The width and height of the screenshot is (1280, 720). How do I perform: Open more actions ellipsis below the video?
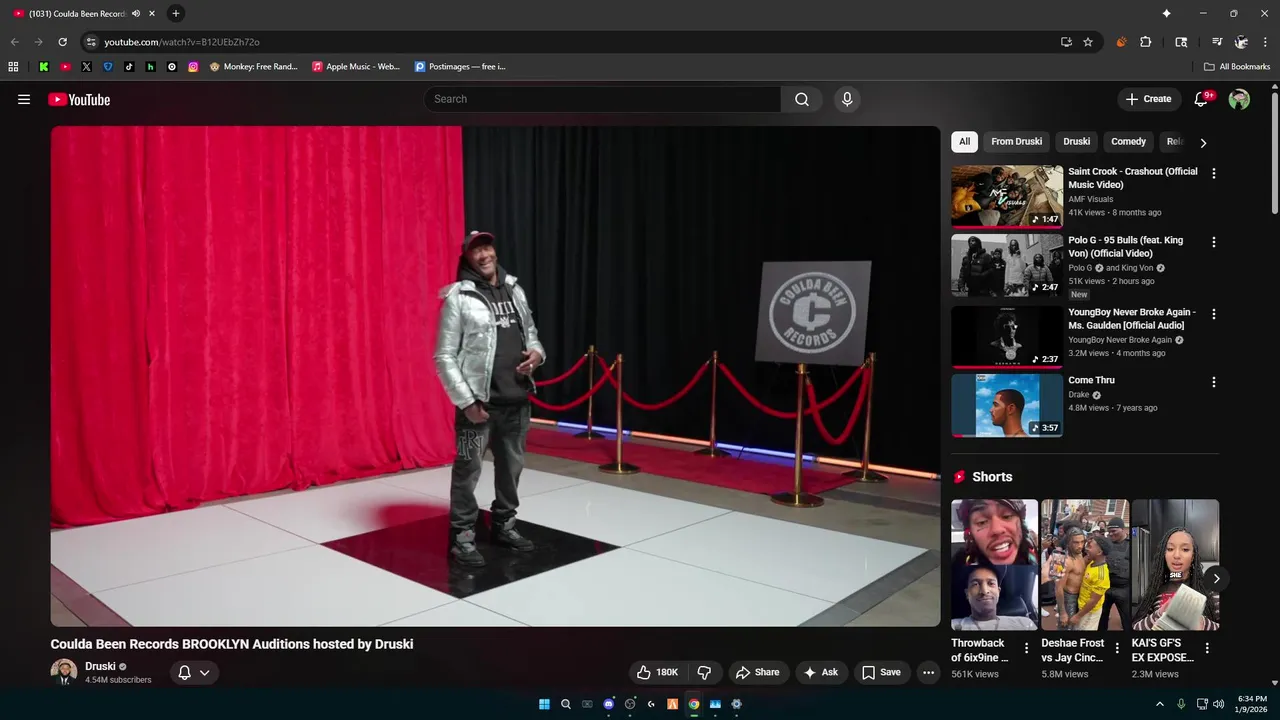coord(928,672)
